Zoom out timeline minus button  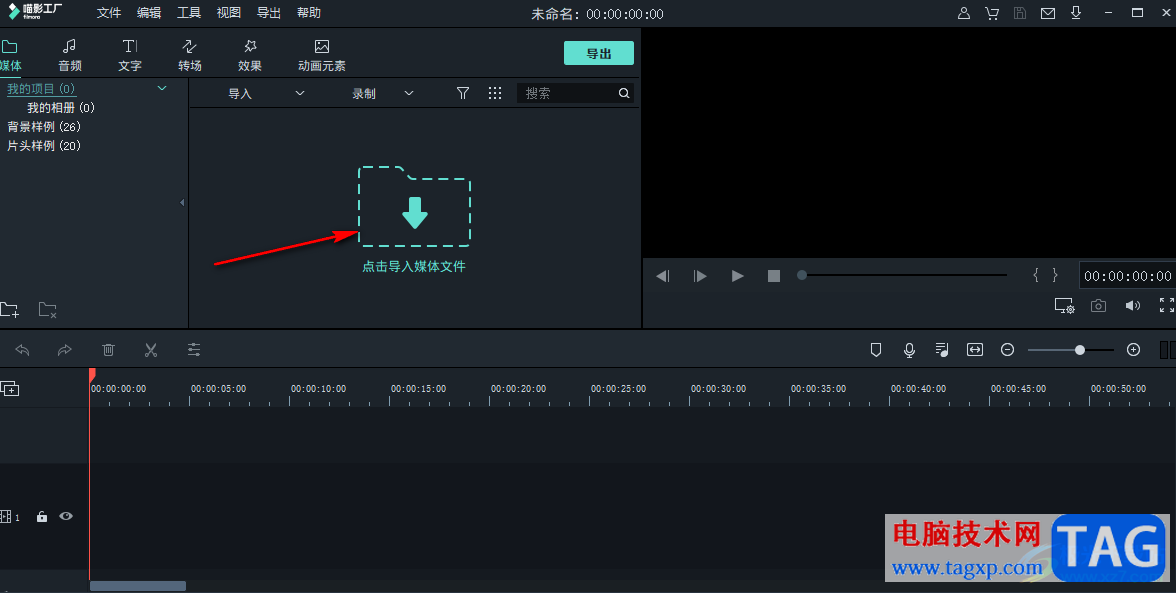pos(1007,349)
